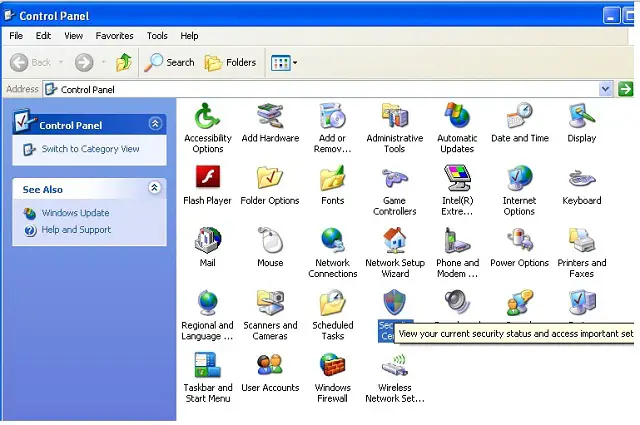Open Intel(R) Extreme graphics icon
This screenshot has width=640, height=425.
pos(457,190)
